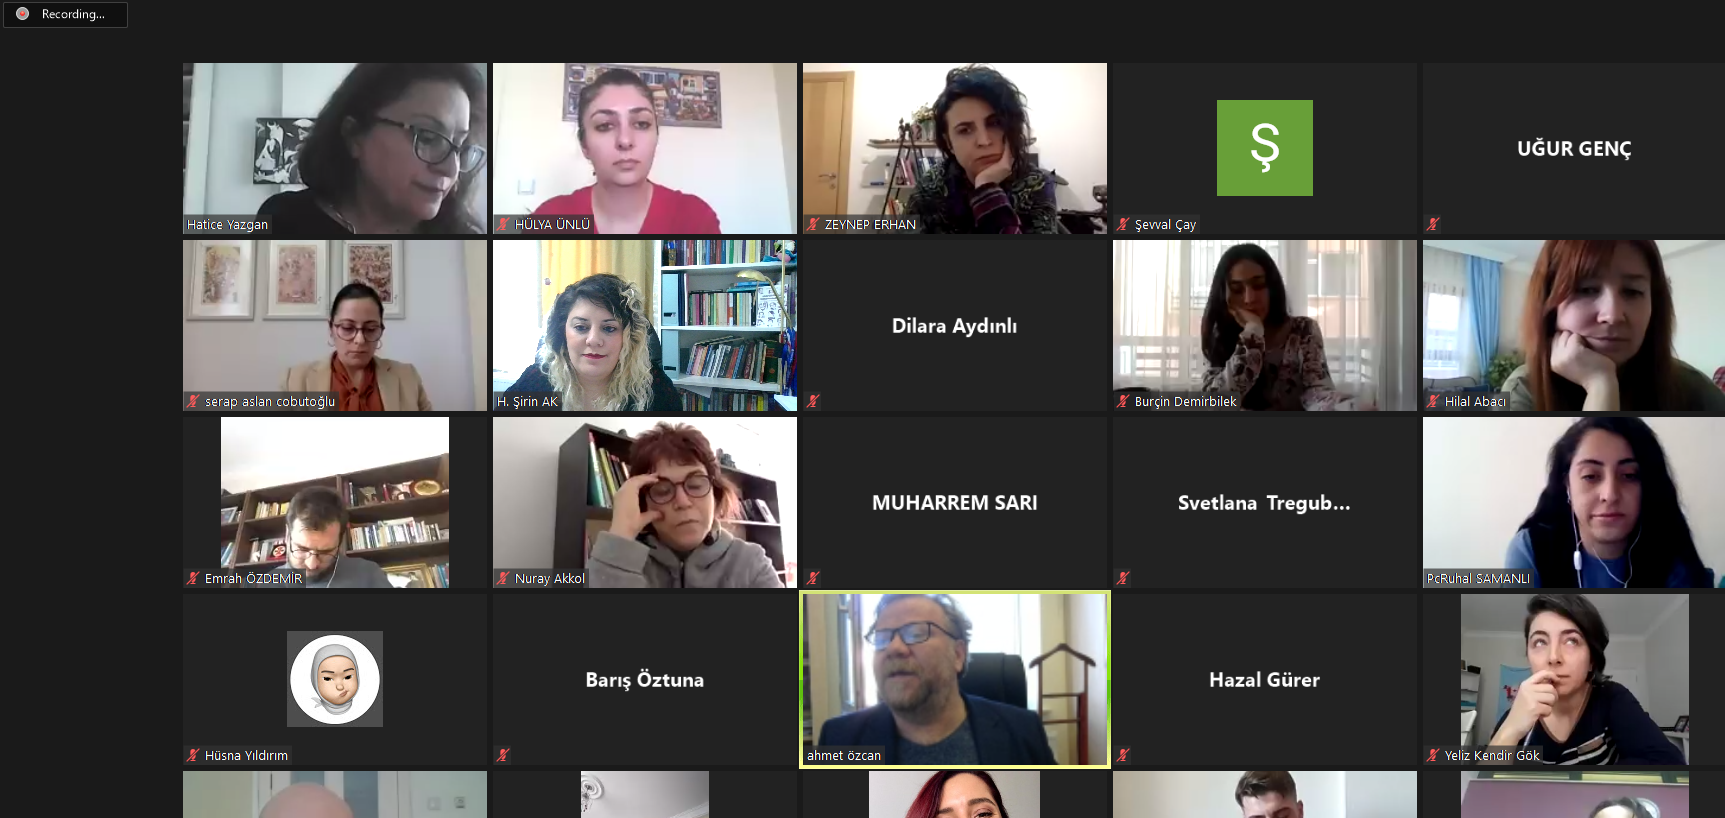Screen dimensions: 1725x818
Task: Open H. Şirin AK's video tile
Action: [x=645, y=325]
